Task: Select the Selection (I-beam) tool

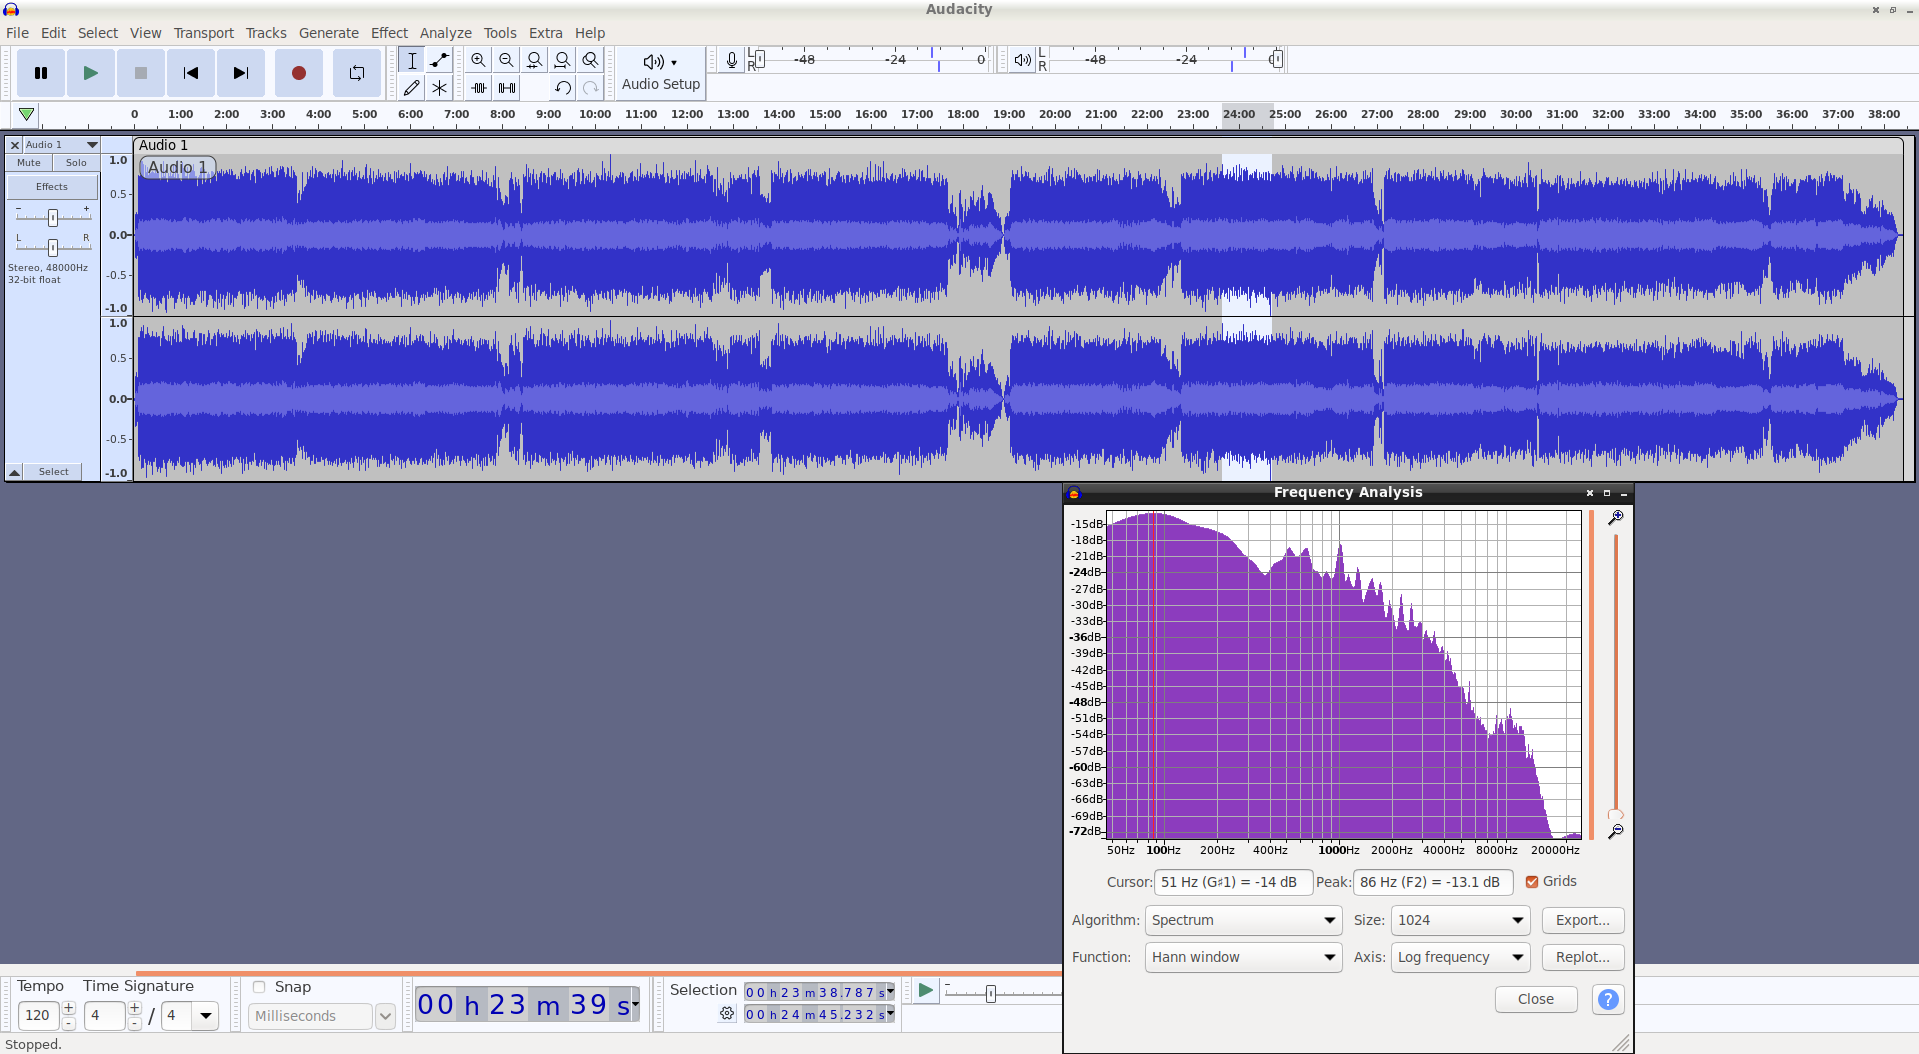Action: (x=411, y=60)
